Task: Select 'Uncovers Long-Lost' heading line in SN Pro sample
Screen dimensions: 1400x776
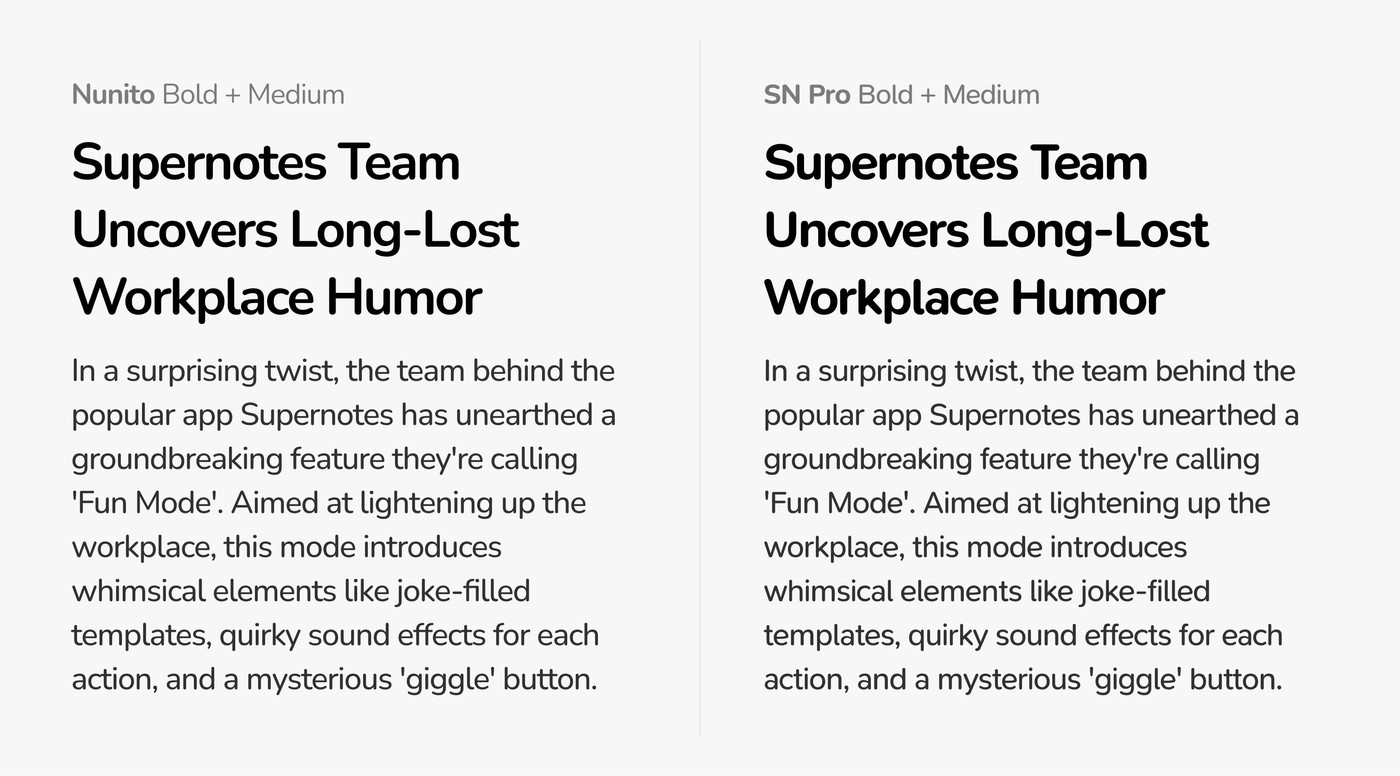Action: click(986, 231)
